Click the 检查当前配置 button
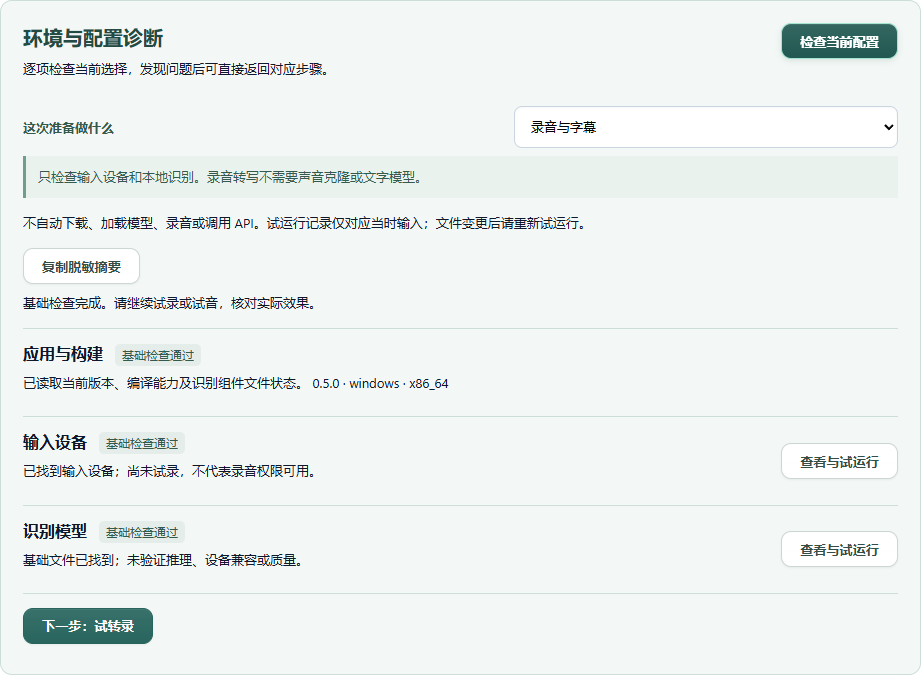This screenshot has height=675, width=921. coord(839,41)
